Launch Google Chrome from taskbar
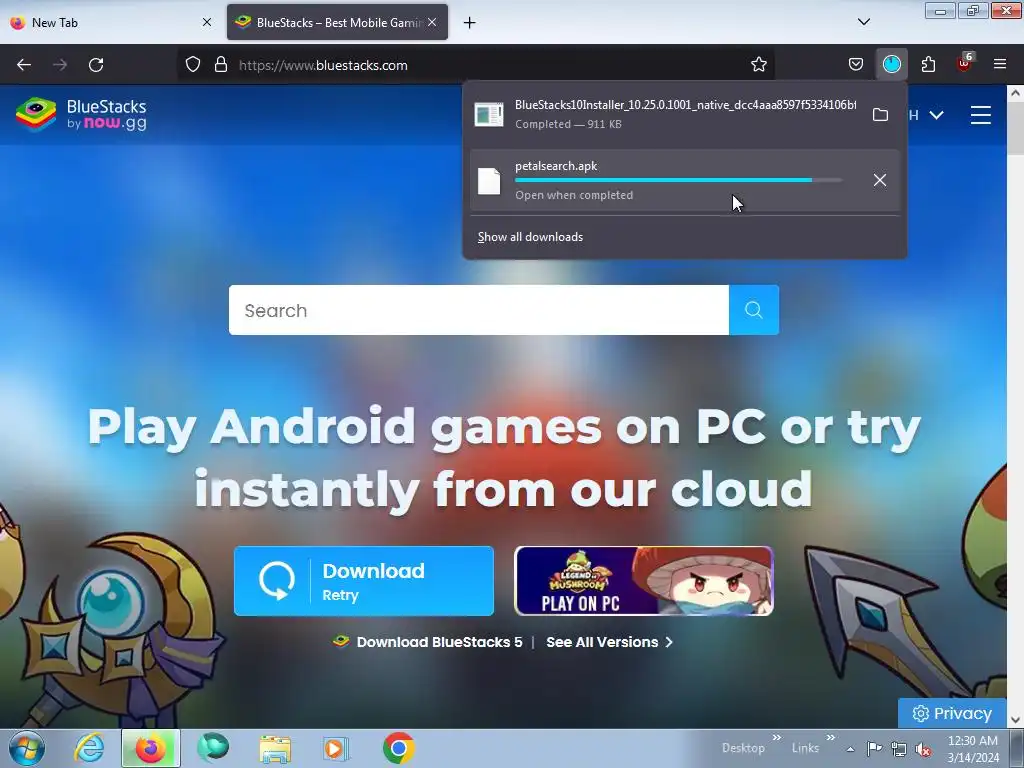 tap(398, 748)
